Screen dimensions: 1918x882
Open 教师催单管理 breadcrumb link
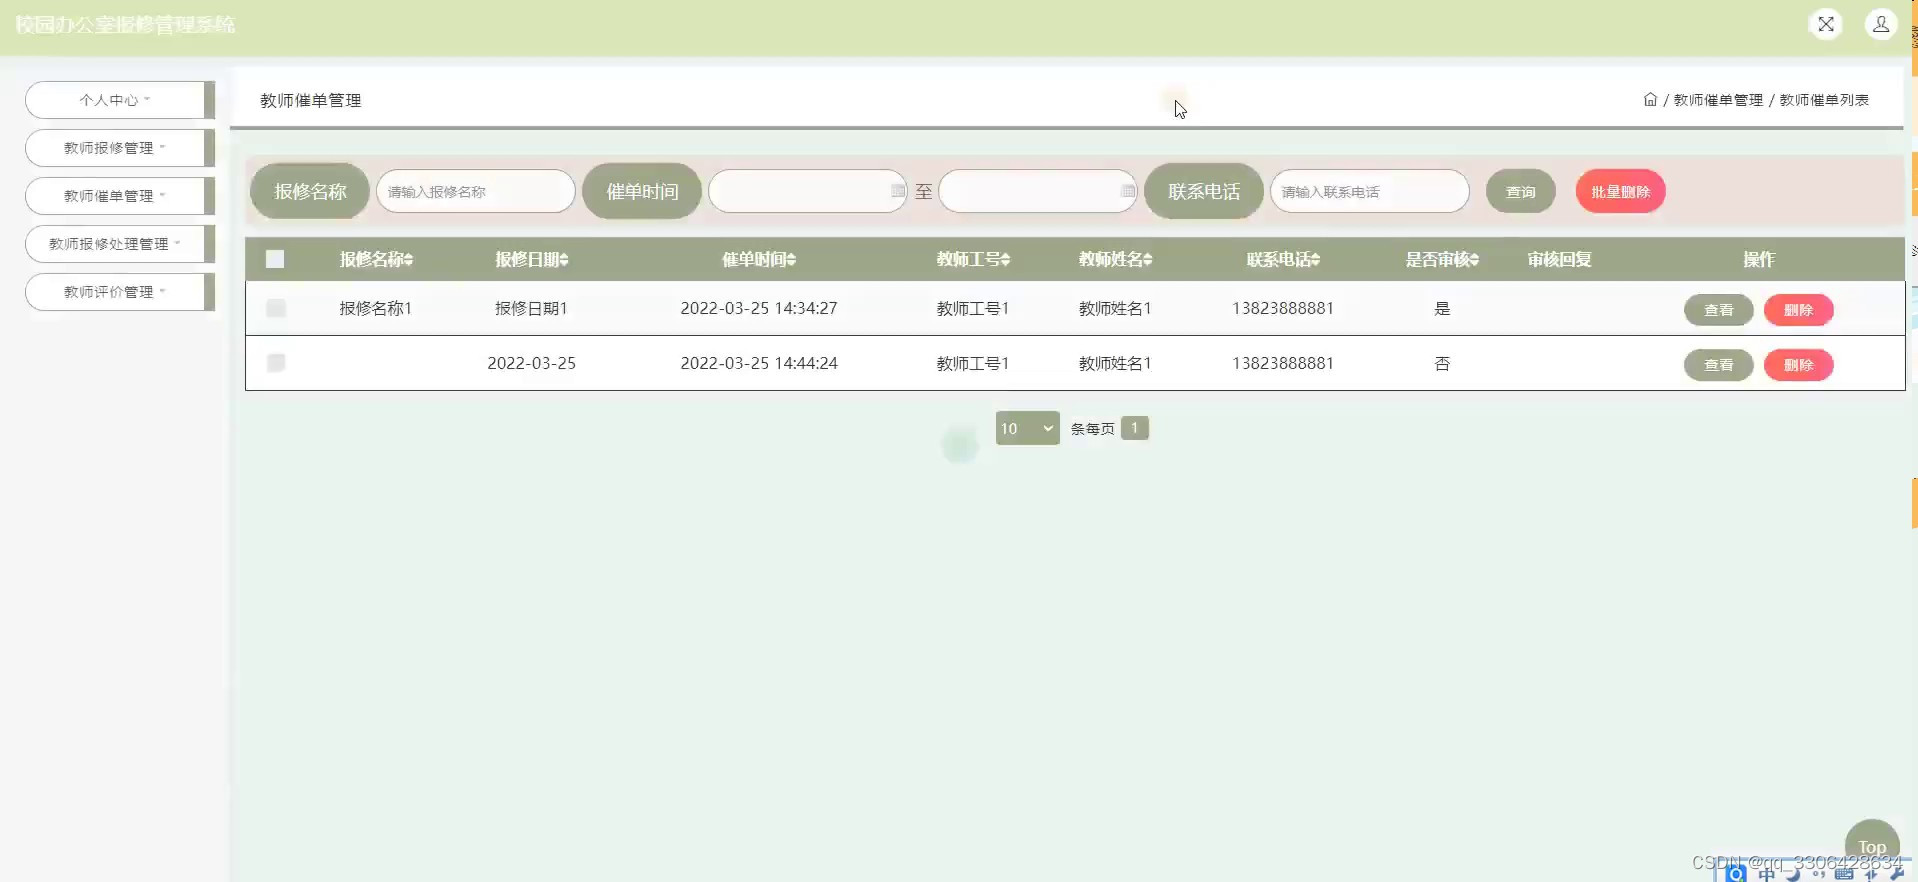coord(1718,100)
